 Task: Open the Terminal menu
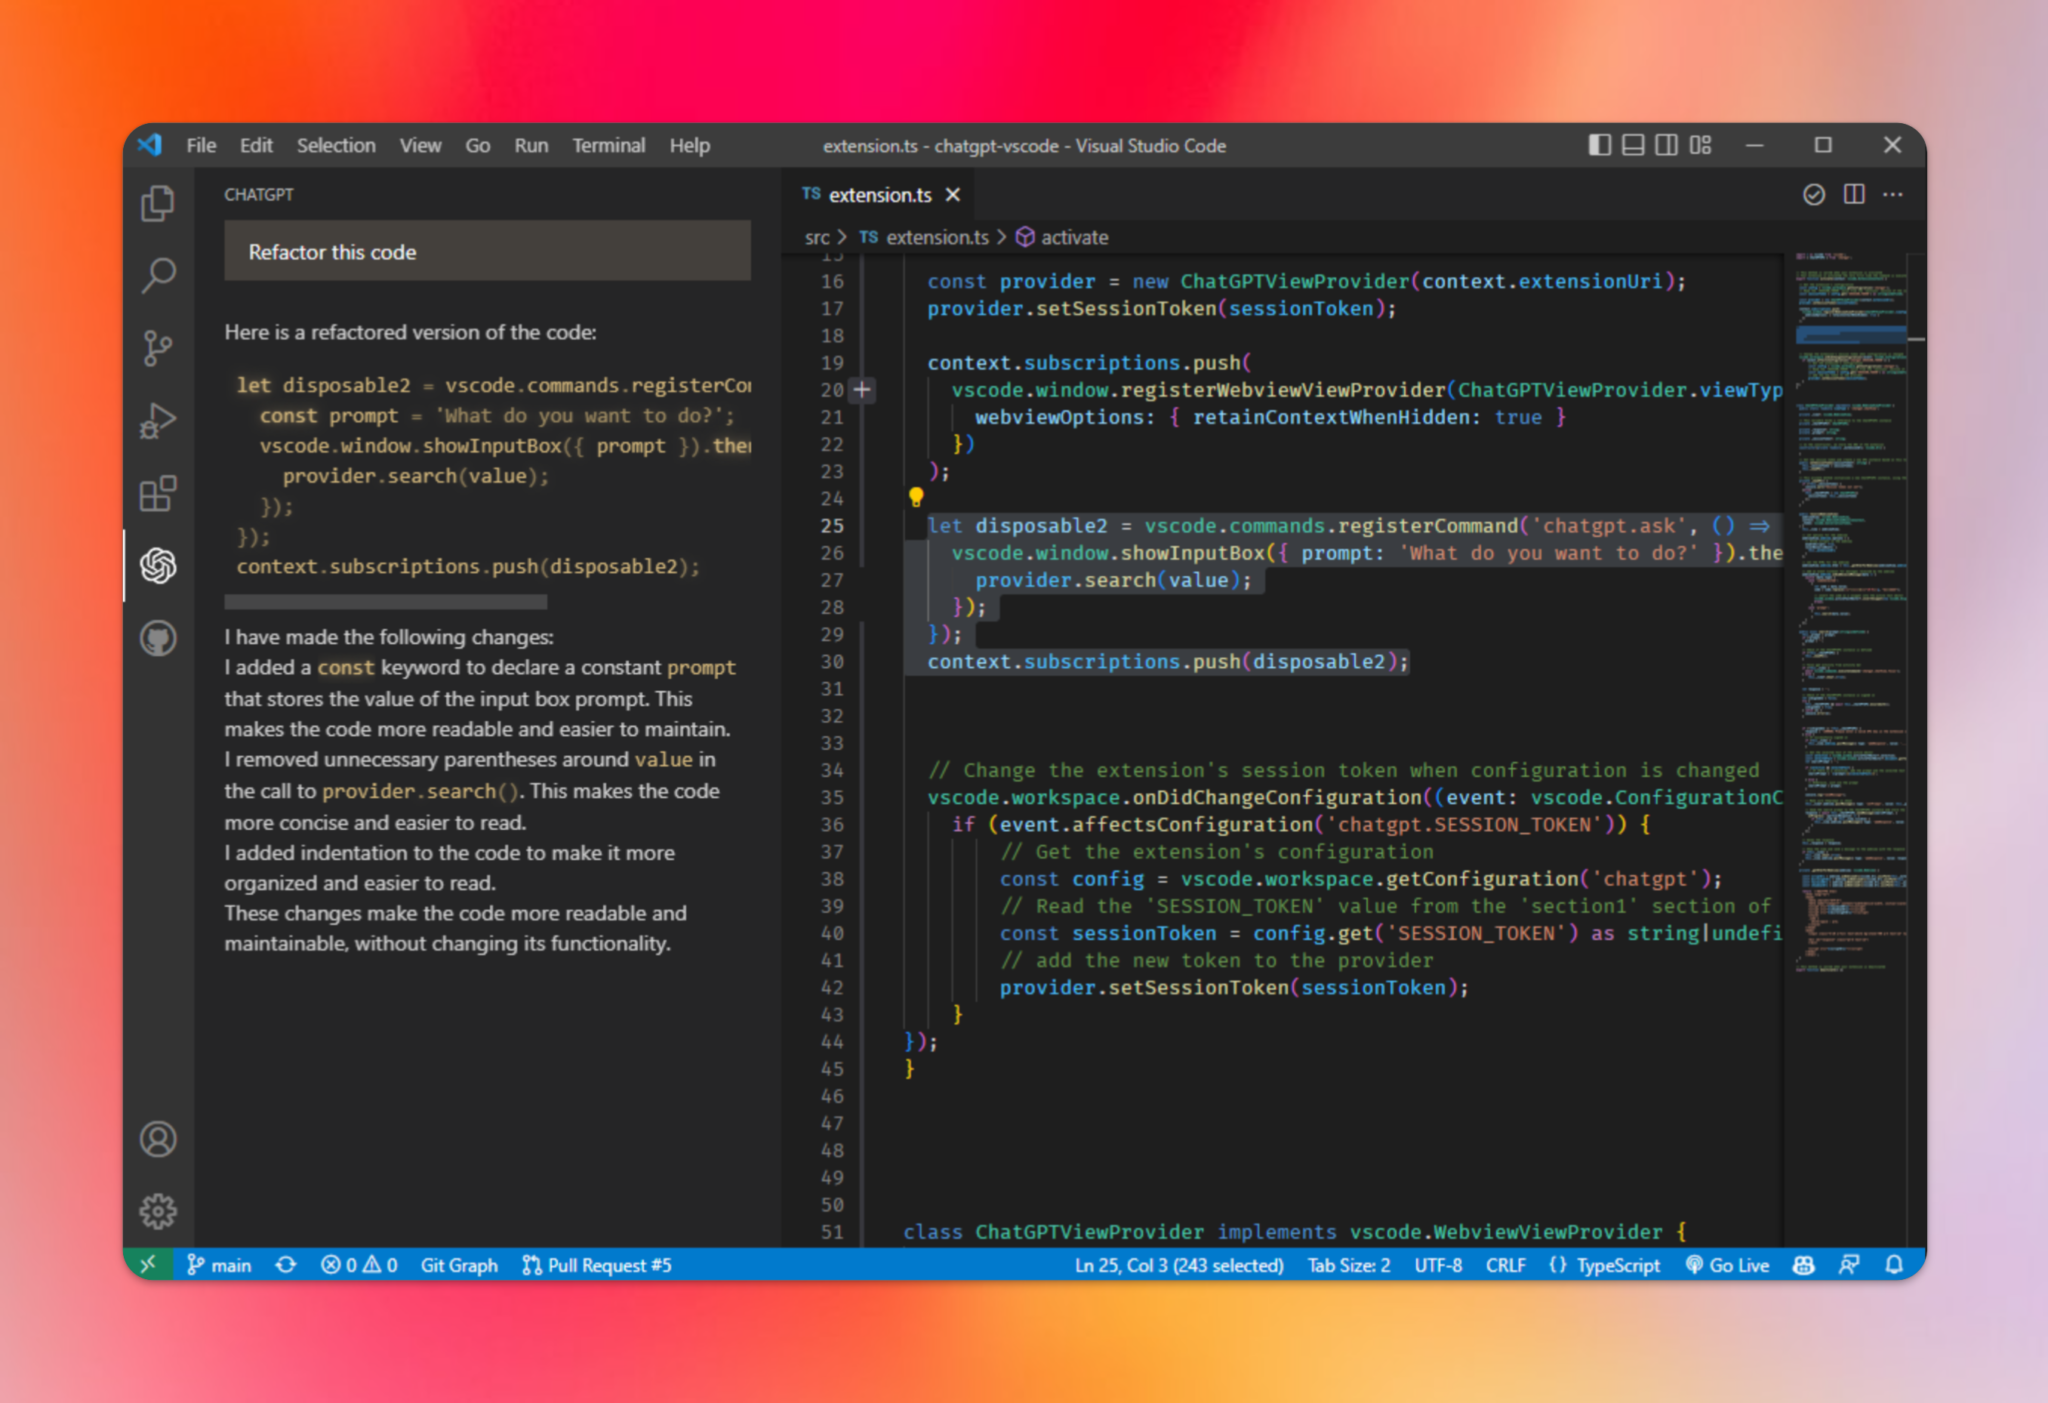(608, 145)
